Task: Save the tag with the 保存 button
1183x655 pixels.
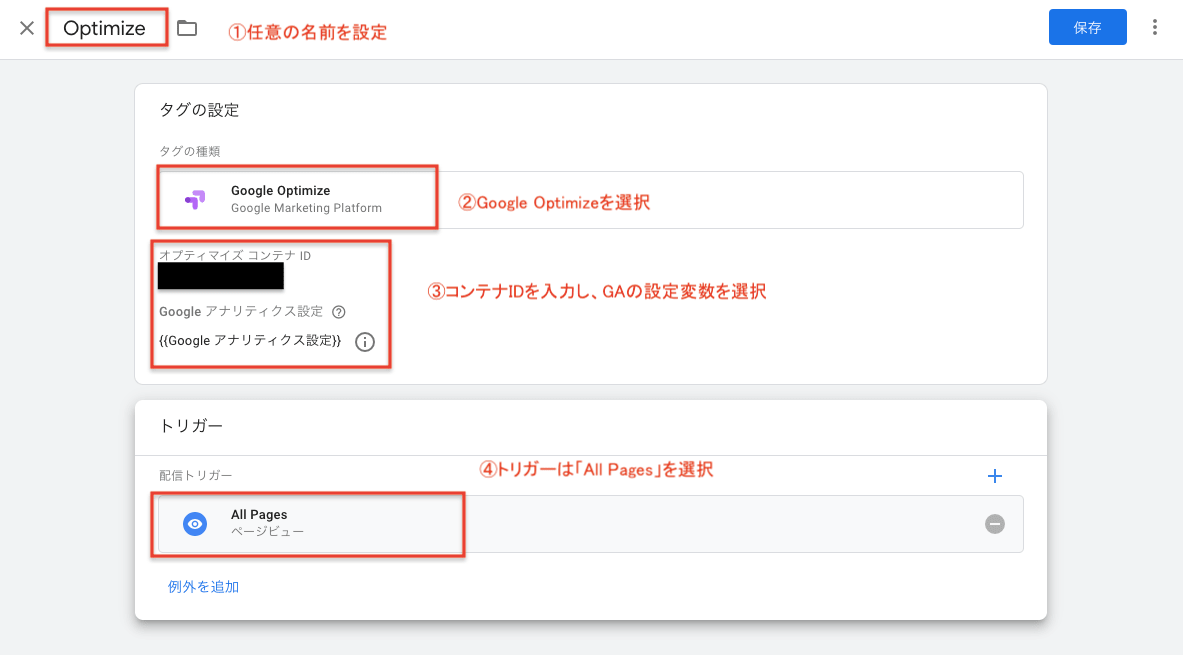Action: pos(1087,27)
